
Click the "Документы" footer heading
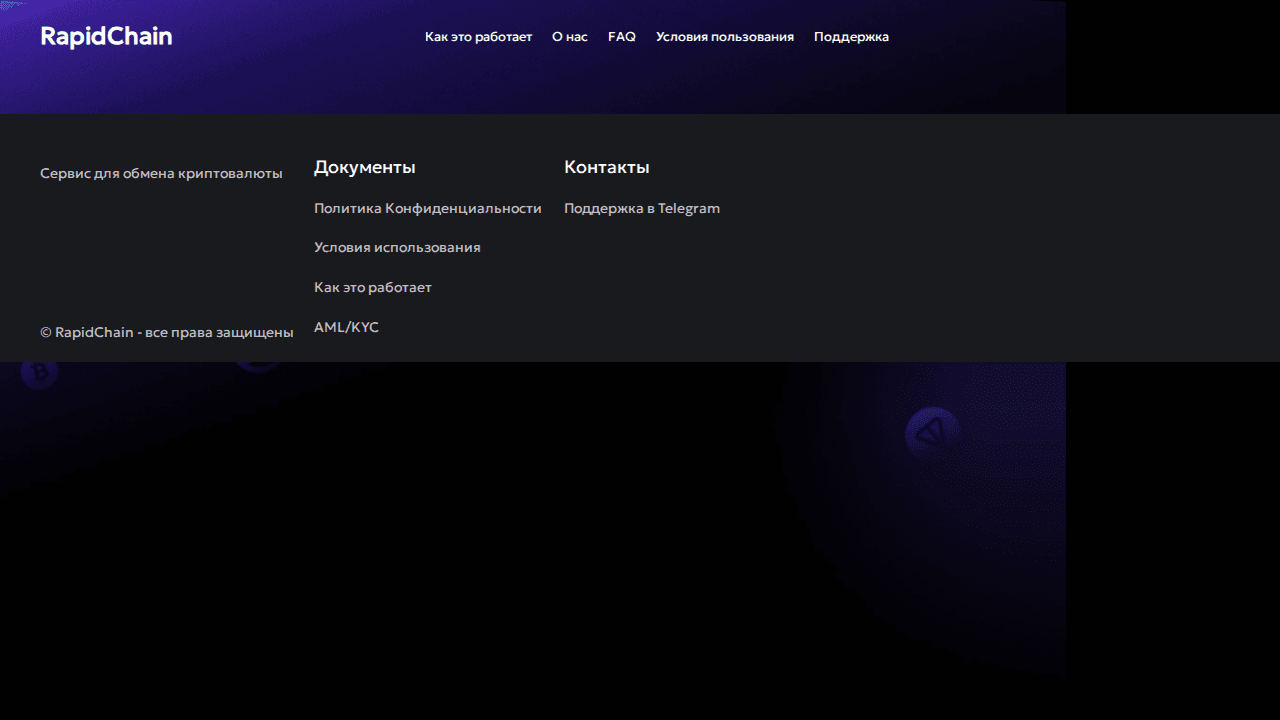tap(364, 167)
